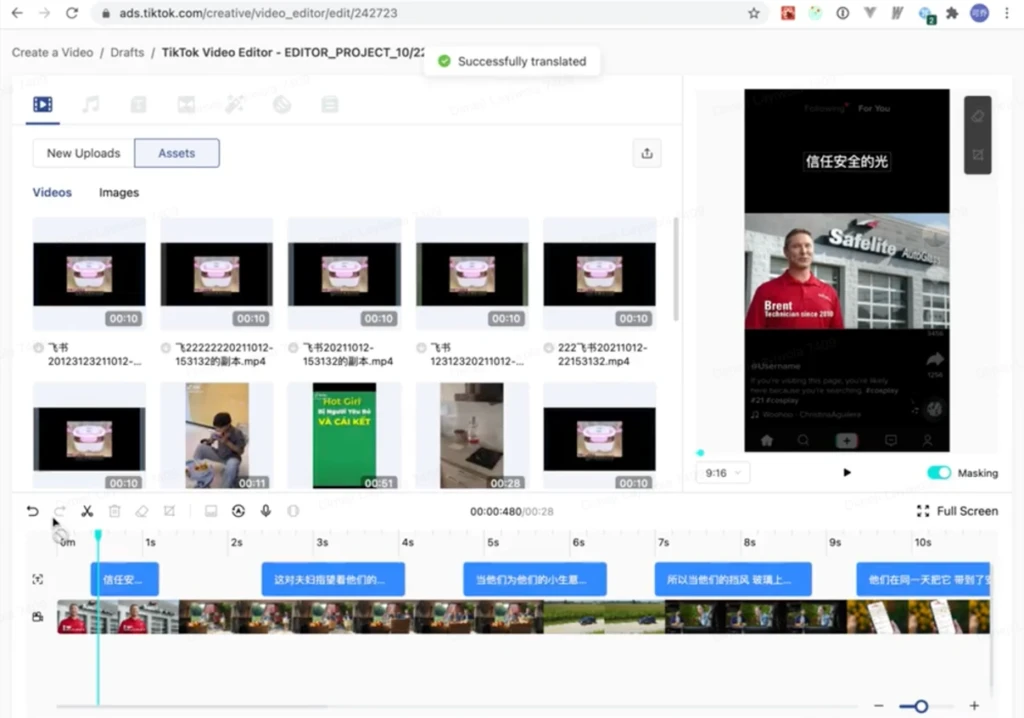Screen dimensions: 1024x718
Task: Select the radio for 飞书20123123211012 video
Action: click(39, 348)
